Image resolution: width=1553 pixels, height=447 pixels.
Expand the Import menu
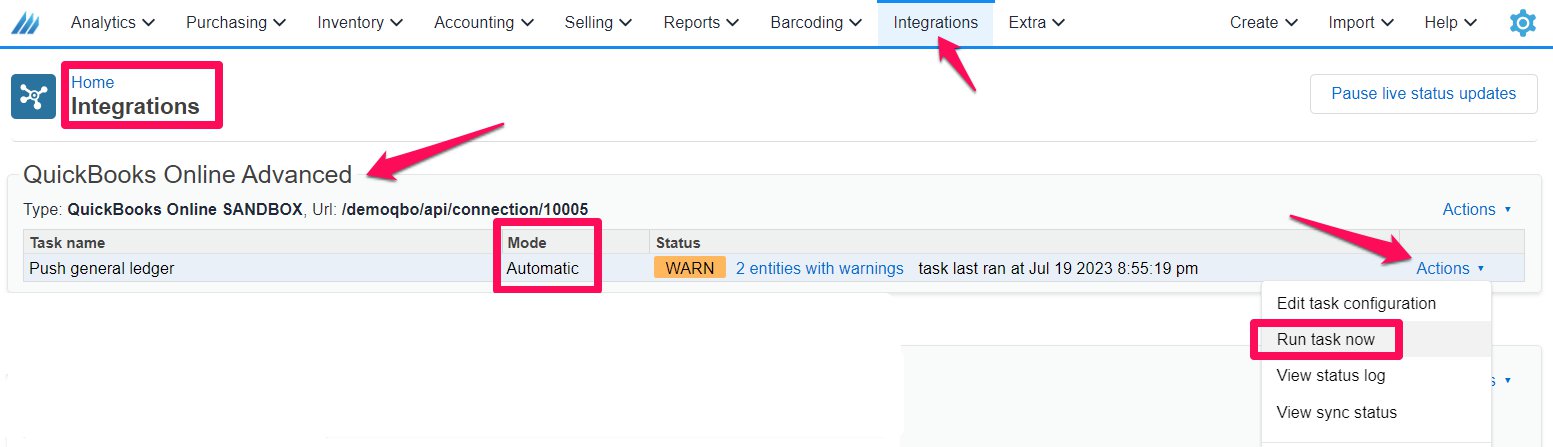point(1360,22)
